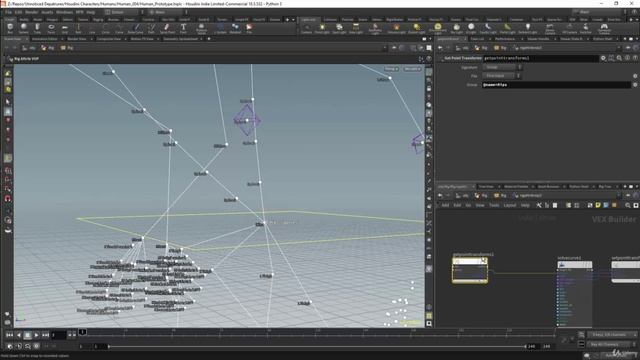Image resolution: width=640 pixels, height=360 pixels.
Task: Click the select arrow tool in the viewport sidebar
Action: 8,101
